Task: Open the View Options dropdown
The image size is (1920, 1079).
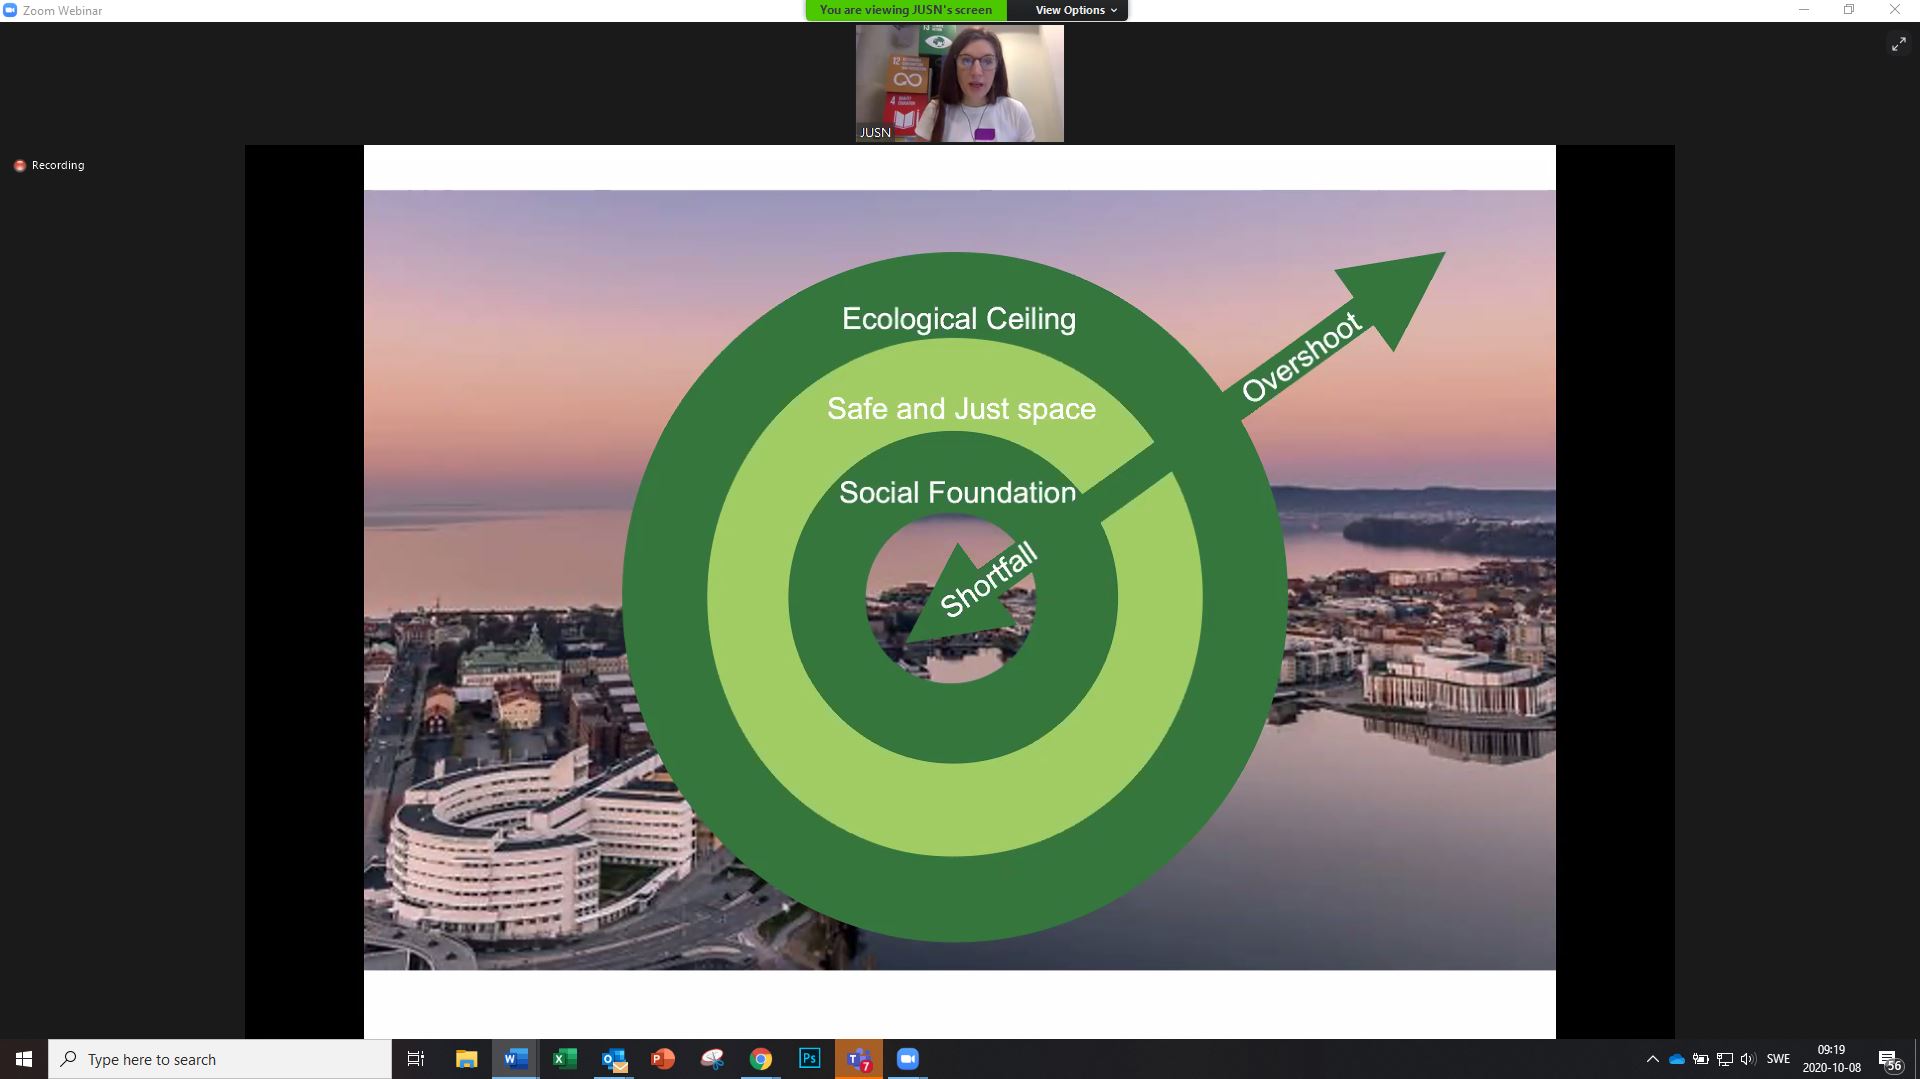Action: click(1075, 10)
